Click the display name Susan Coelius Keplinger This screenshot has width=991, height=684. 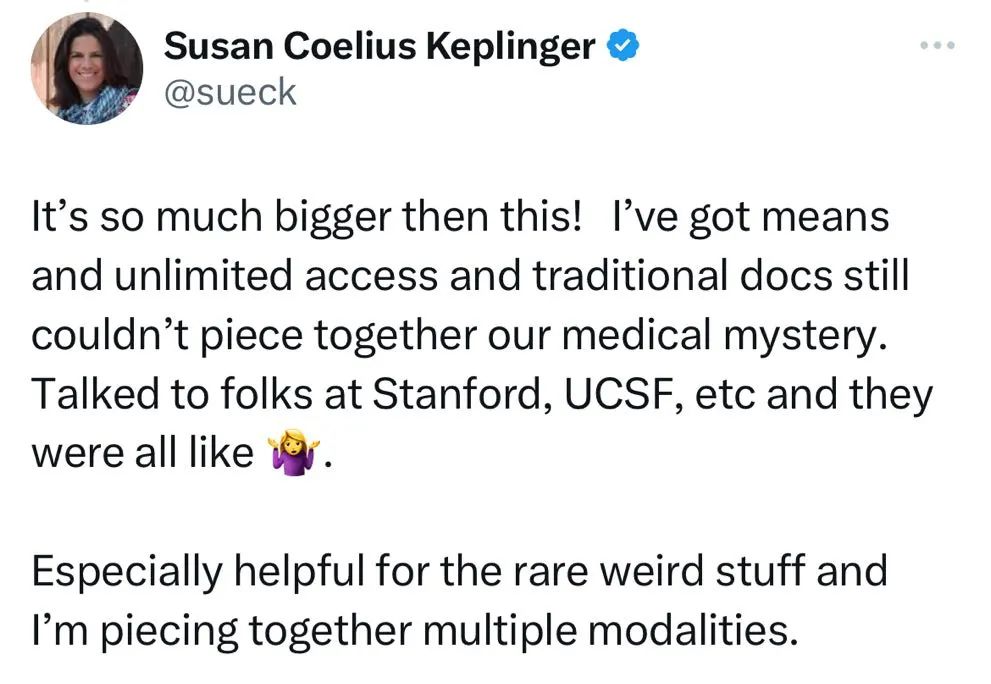(x=379, y=46)
